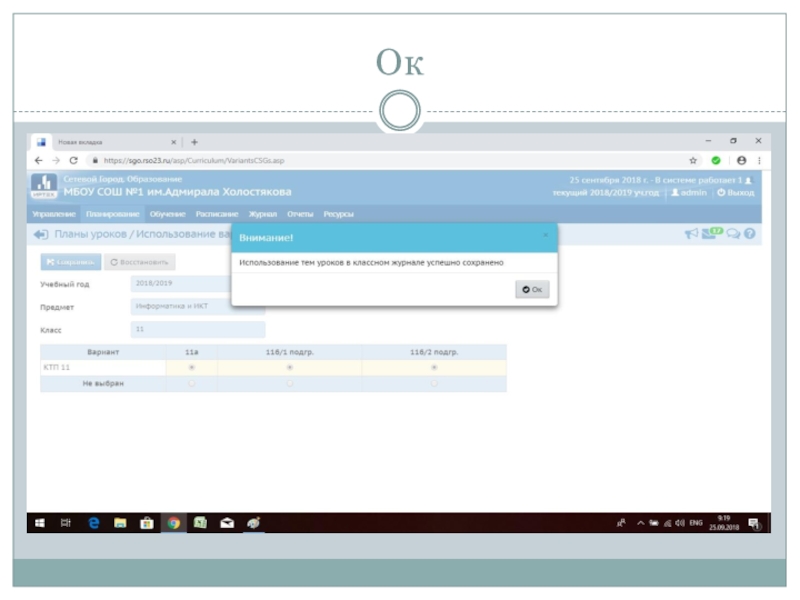Image resolution: width=800 pixels, height=600 pixels.
Task: Open the Учебный год 2018/2019 dropdown
Action: [181, 283]
